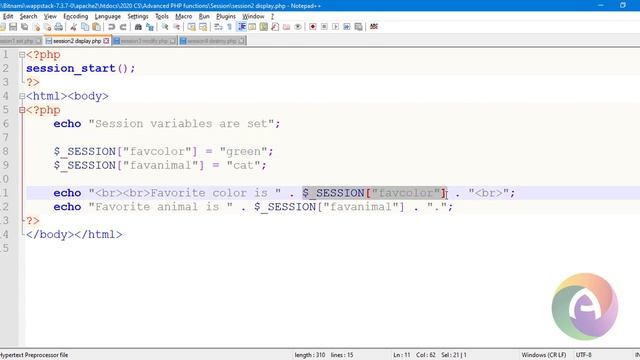Toggle Show All Characters icon
The height and width of the screenshot is (360, 640).
[x=229, y=27]
